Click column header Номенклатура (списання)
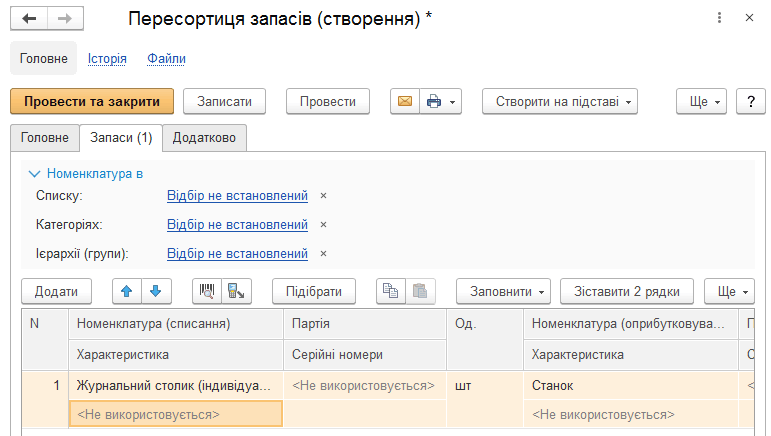This screenshot has width=771, height=436. tap(176, 324)
